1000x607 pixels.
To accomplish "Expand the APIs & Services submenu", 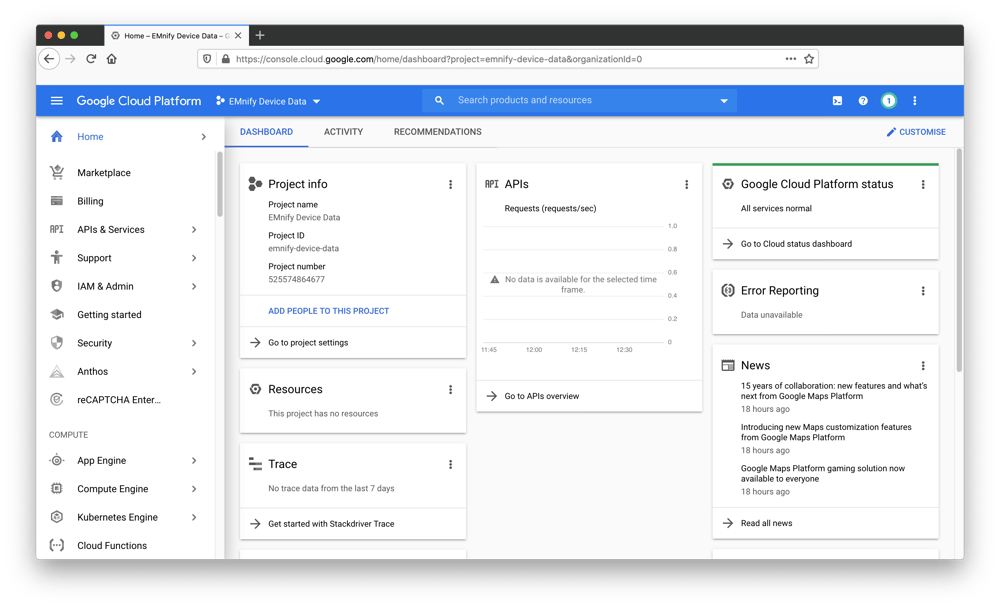I will 194,230.
